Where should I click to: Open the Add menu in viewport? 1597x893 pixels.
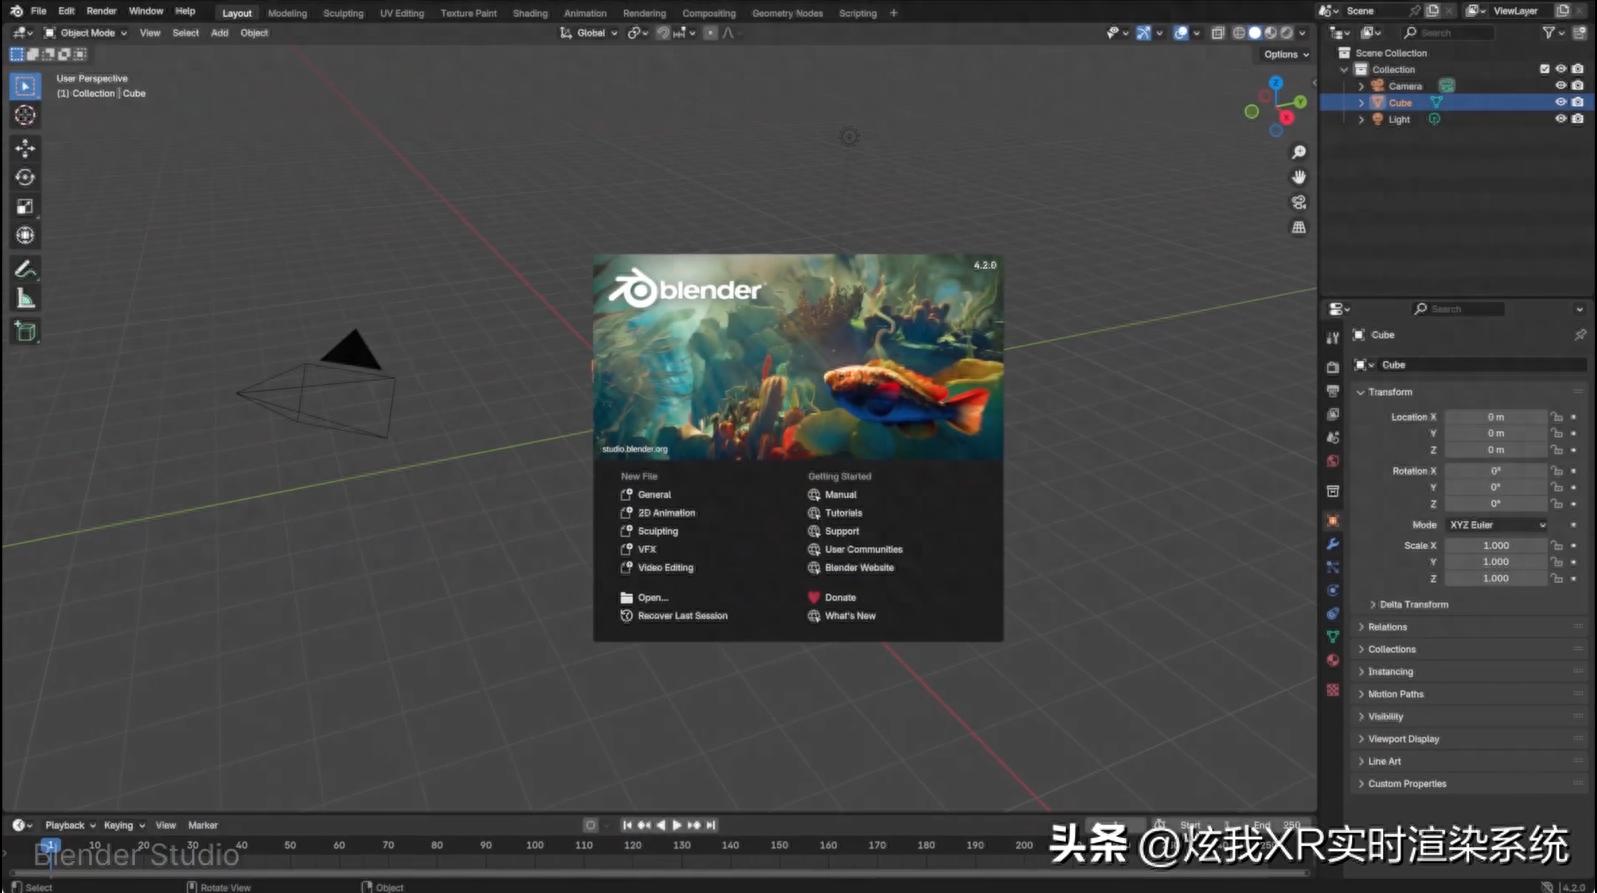pos(219,33)
